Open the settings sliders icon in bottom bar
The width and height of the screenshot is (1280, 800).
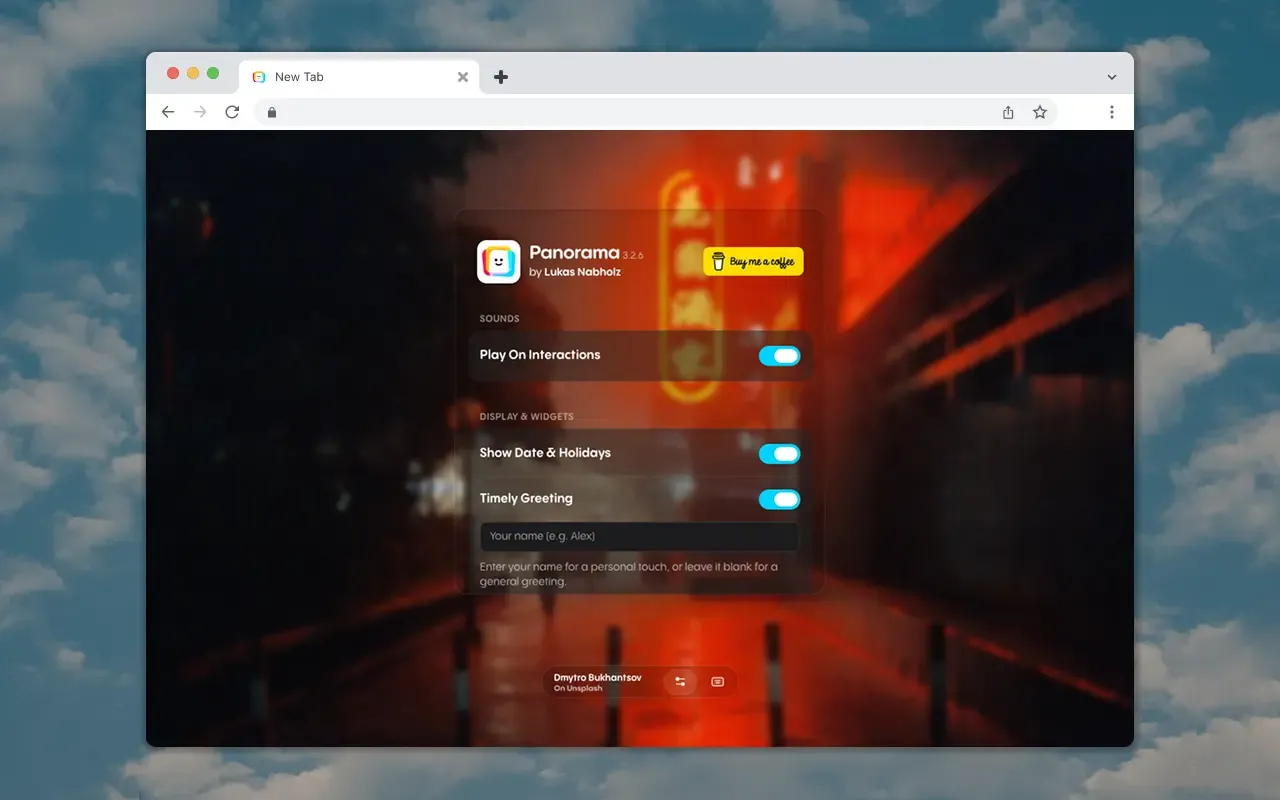[680, 682]
